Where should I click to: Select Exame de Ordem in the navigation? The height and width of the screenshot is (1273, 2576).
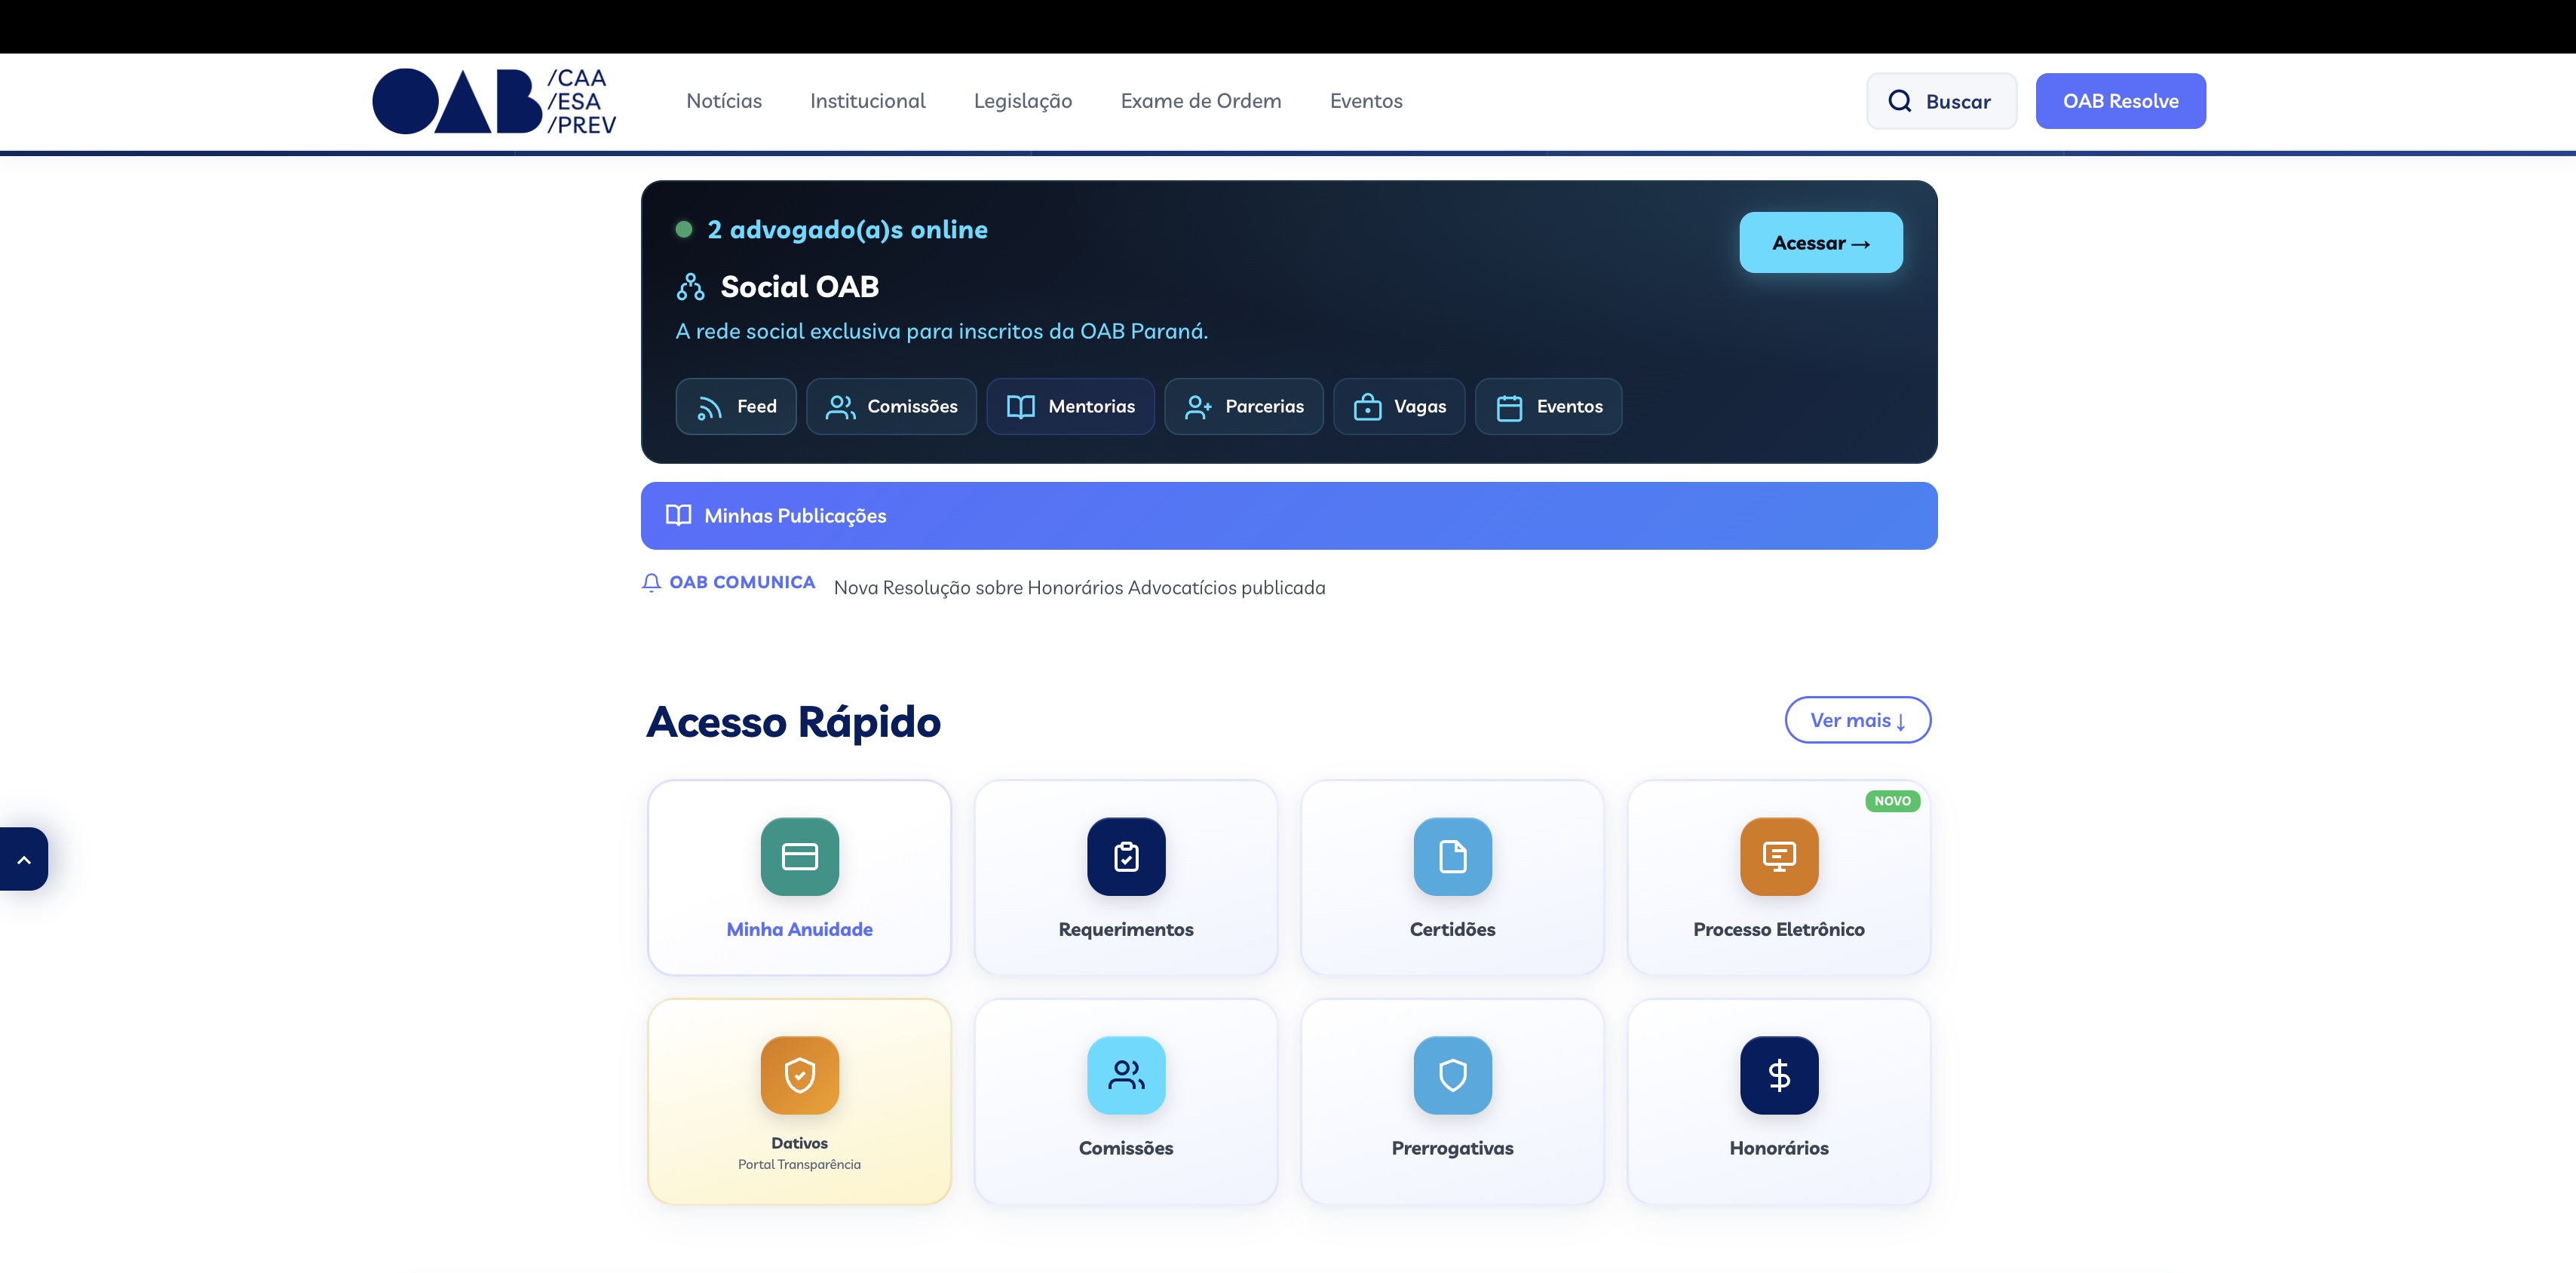pyautogui.click(x=1200, y=101)
